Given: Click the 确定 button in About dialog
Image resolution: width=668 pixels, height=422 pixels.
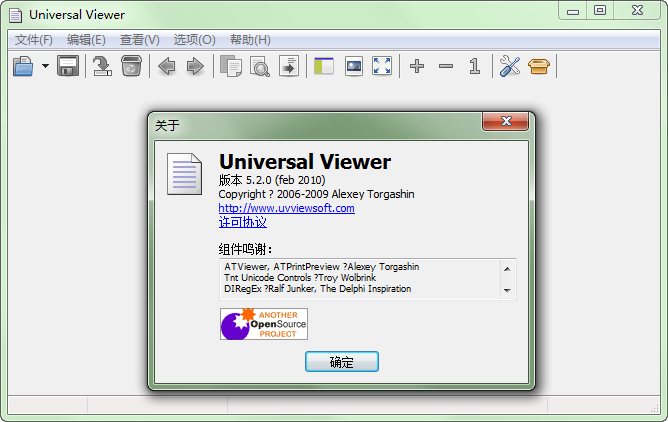Looking at the screenshot, I should coord(342,362).
